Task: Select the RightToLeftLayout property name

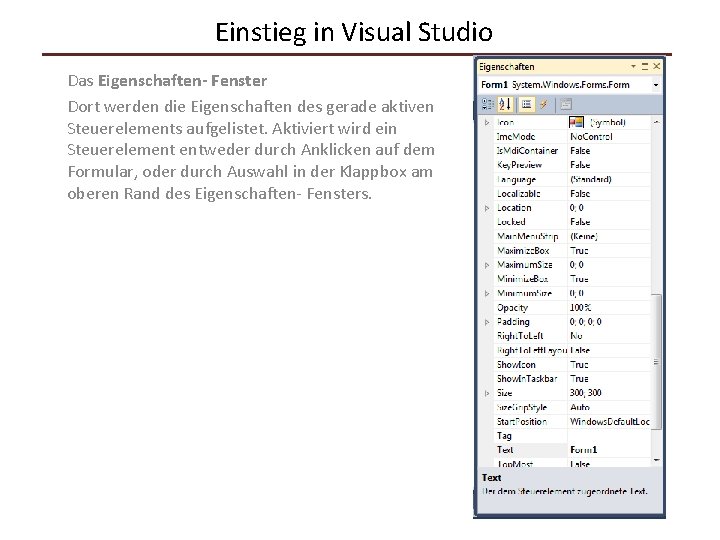Action: [x=532, y=350]
